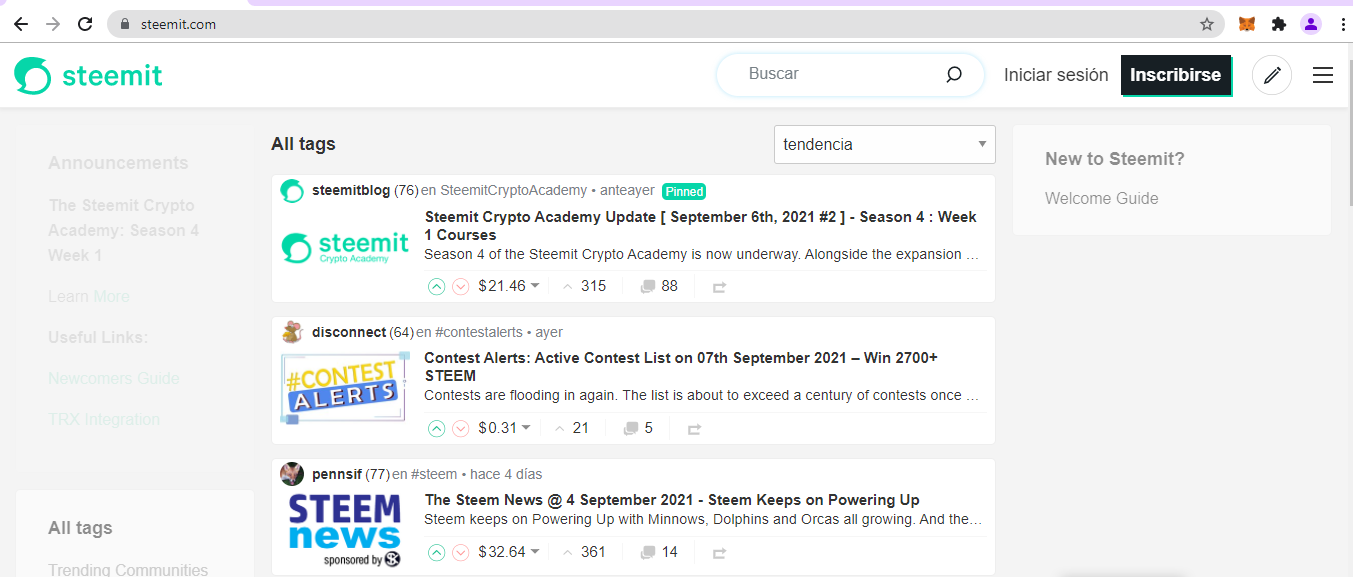Screen dimensions: 1353x577
Task: Downvote The Steem News post
Action: pos(461,552)
